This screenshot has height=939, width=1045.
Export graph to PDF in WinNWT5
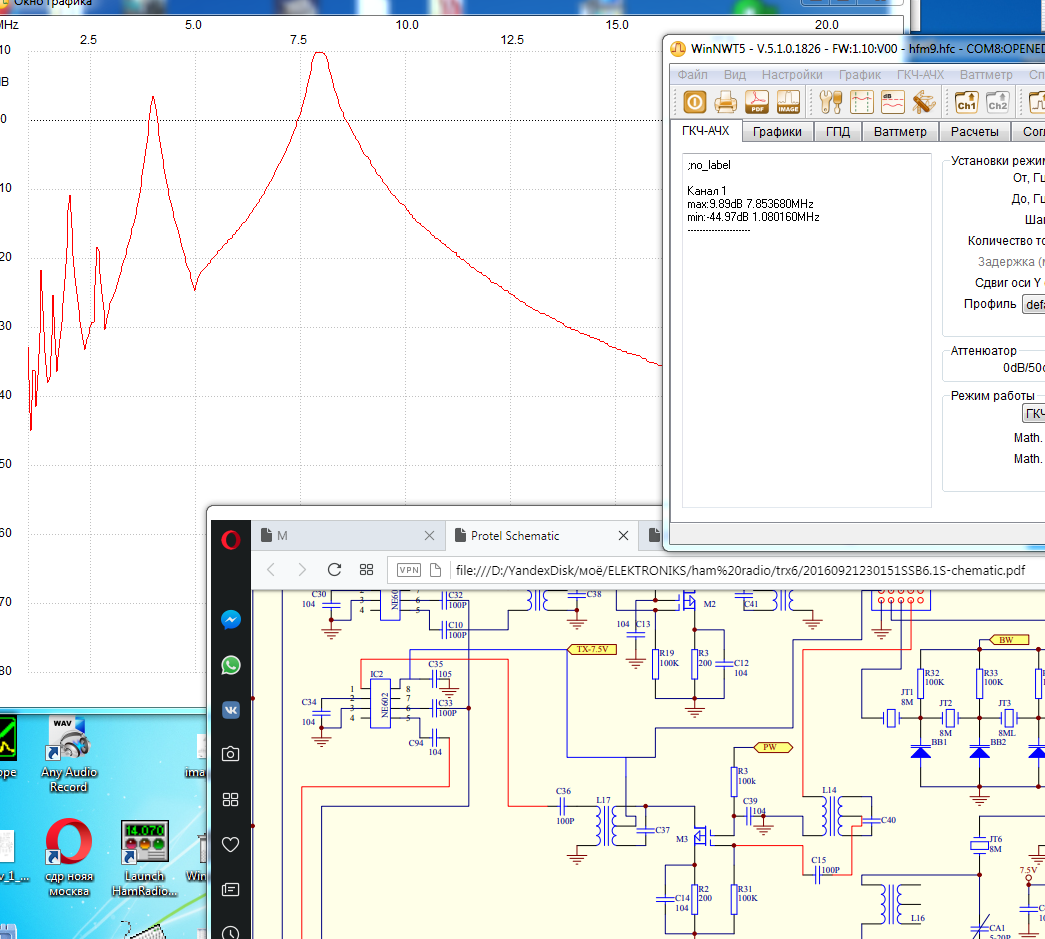pos(757,103)
